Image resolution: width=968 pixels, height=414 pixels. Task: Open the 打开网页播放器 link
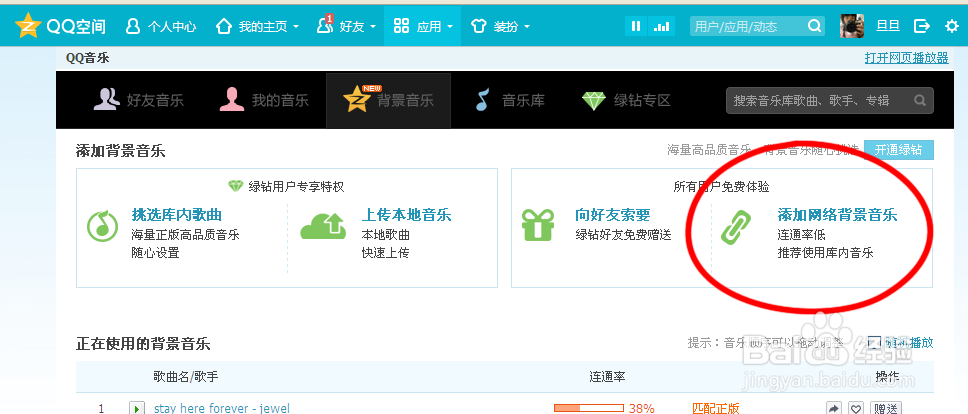[906, 58]
